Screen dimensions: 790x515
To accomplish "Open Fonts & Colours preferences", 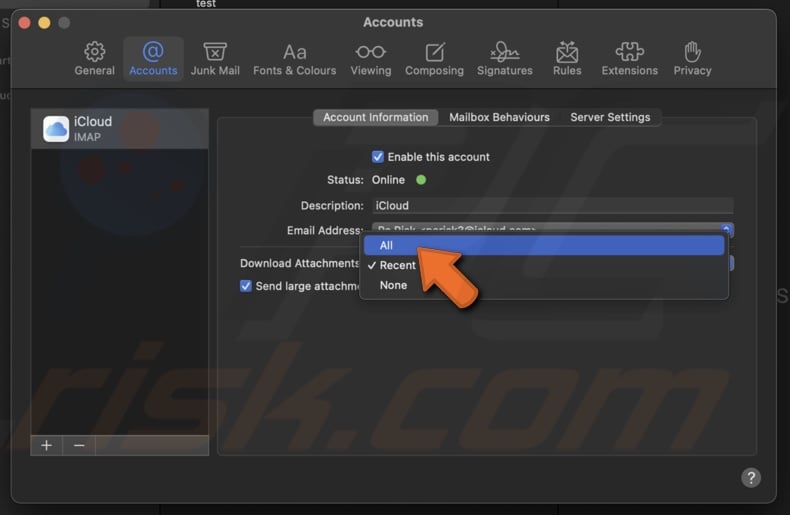I will tap(294, 59).
